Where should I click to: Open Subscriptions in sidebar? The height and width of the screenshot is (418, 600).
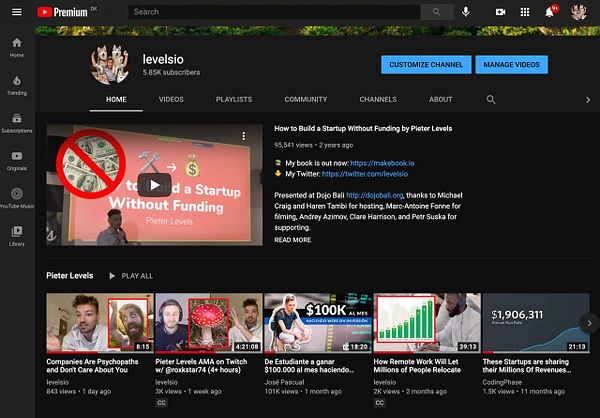pos(17,123)
